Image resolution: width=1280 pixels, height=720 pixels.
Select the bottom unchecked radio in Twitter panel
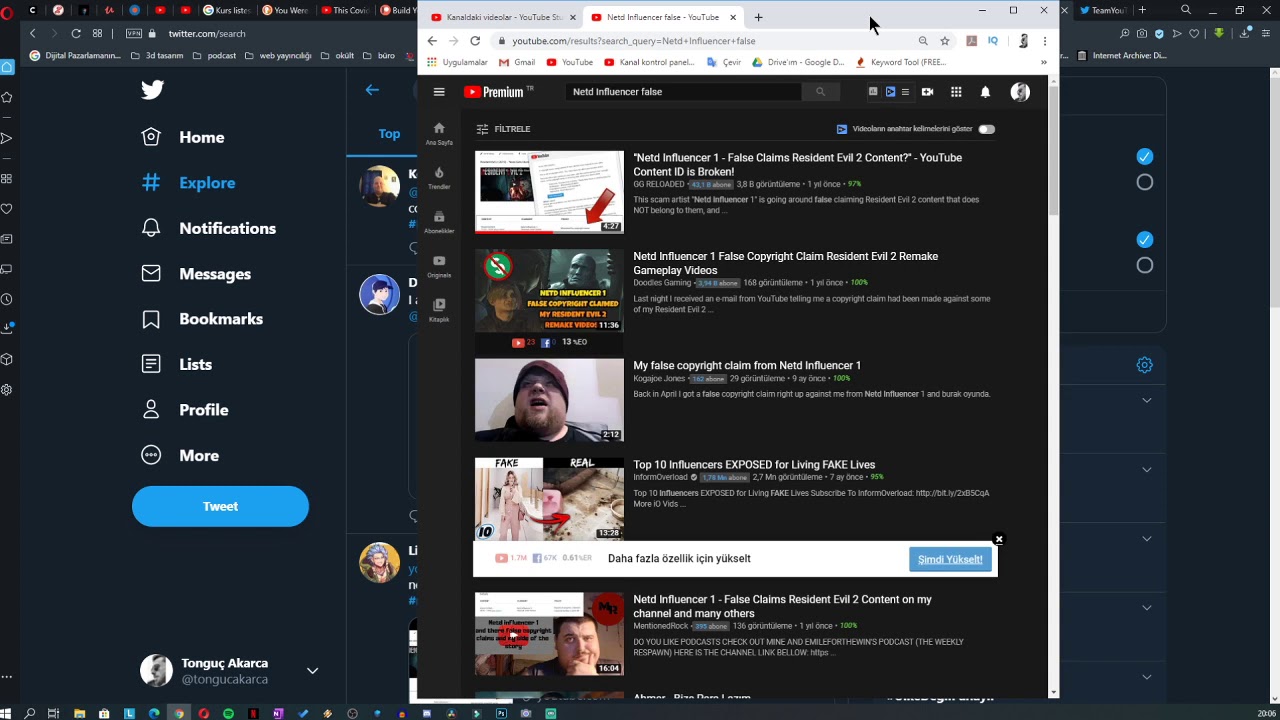pyautogui.click(x=1145, y=265)
